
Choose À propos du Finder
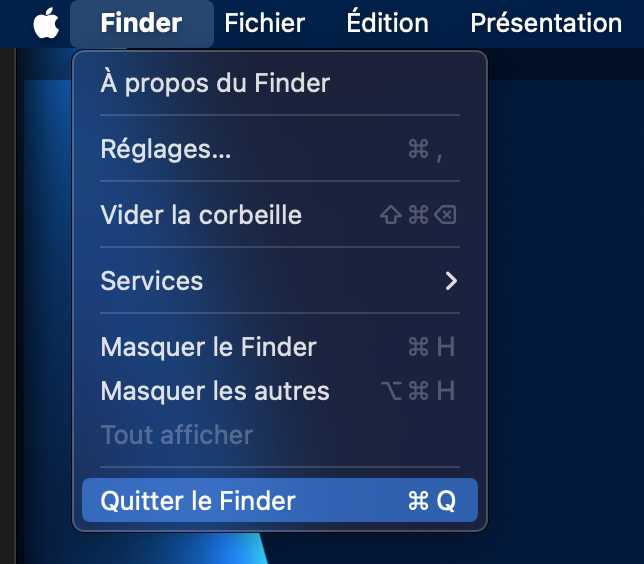(x=215, y=83)
